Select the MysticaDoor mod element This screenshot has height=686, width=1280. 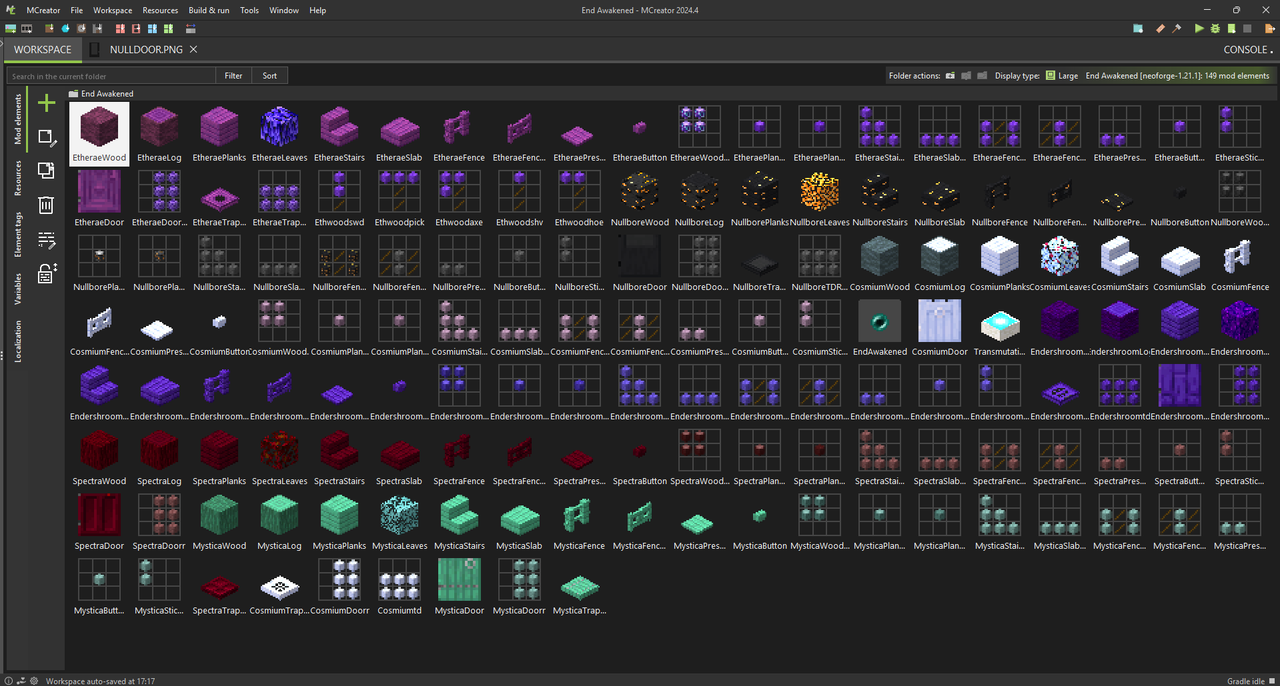click(x=459, y=587)
